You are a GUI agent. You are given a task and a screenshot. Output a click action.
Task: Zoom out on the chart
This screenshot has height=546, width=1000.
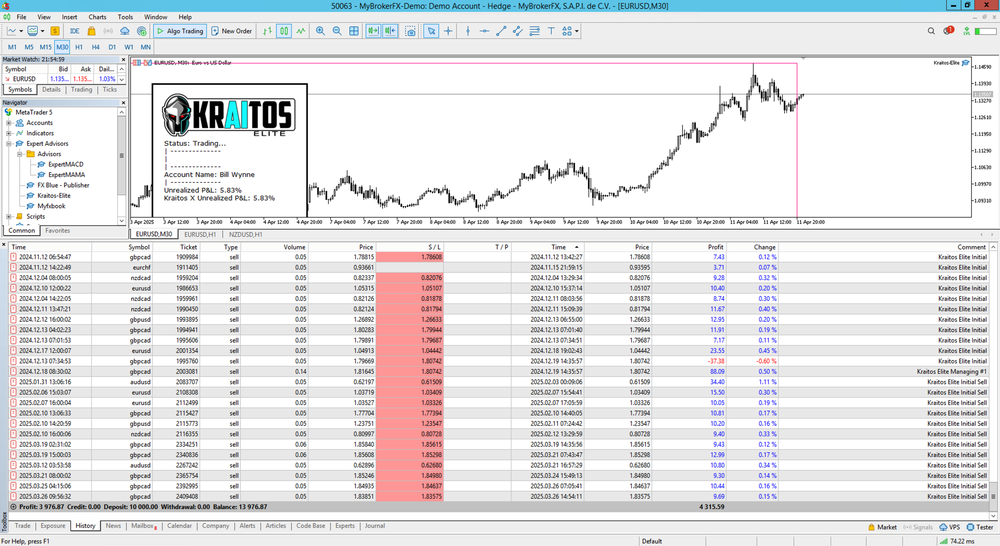click(x=337, y=31)
